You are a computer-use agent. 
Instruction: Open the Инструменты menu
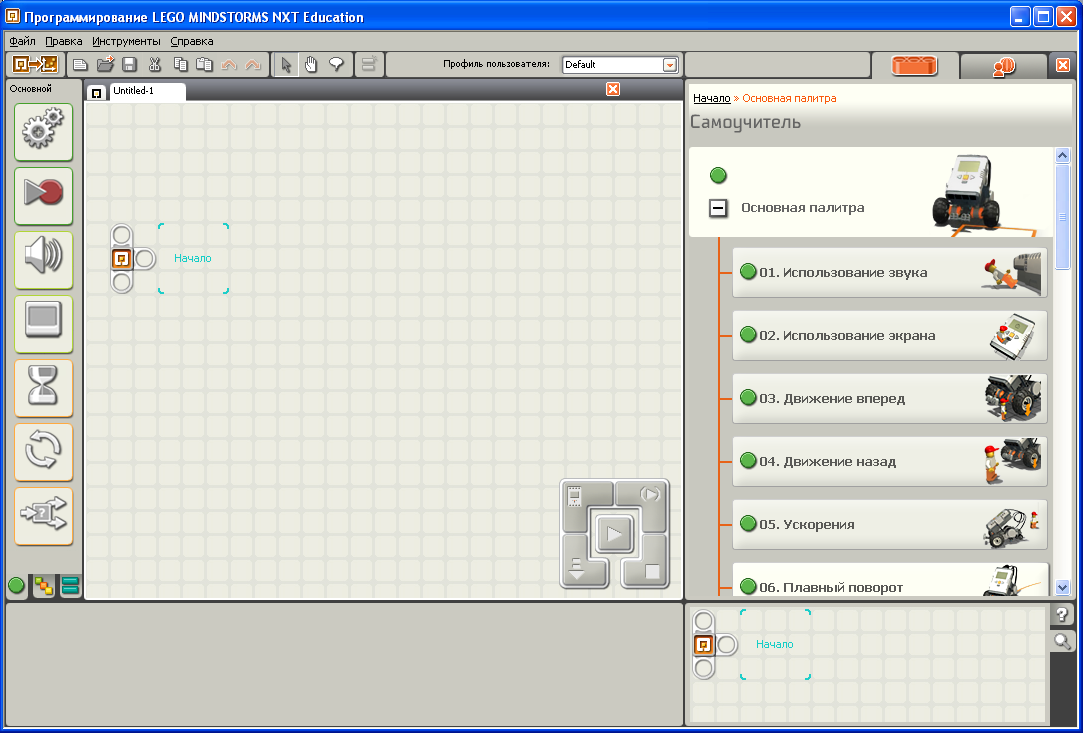click(x=126, y=41)
